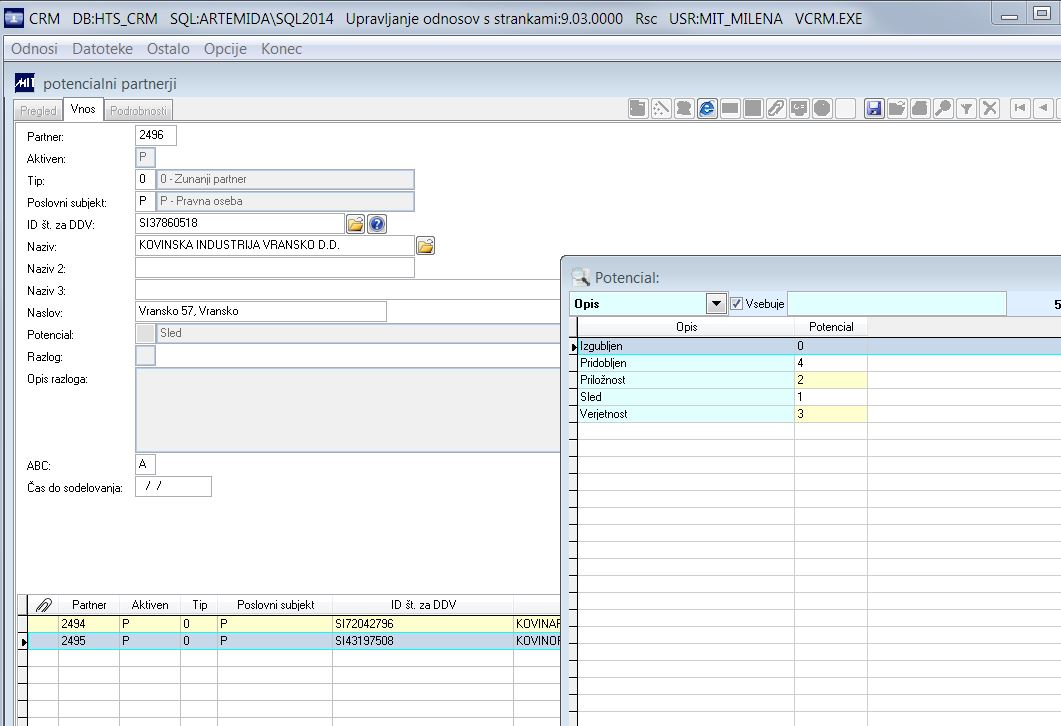This screenshot has height=726, width=1061.
Task: Select the paperclip attachments icon
Action: [776, 109]
